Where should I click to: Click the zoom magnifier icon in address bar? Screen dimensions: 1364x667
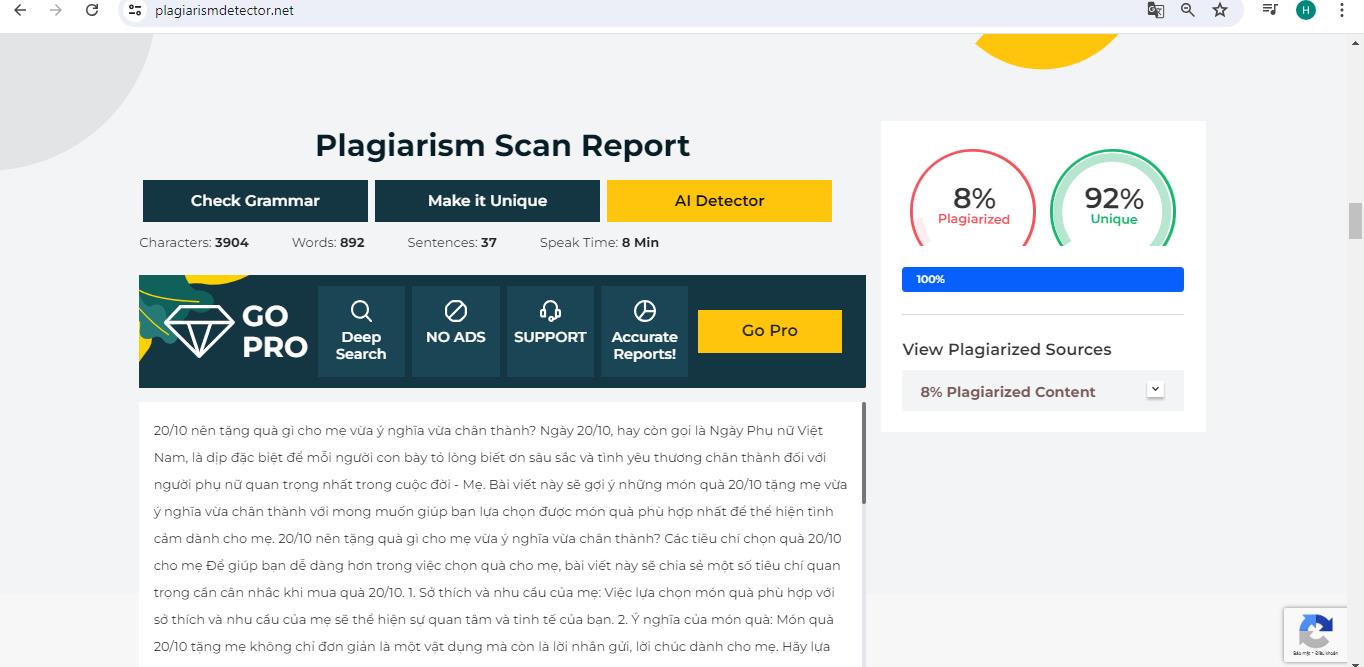1187,10
